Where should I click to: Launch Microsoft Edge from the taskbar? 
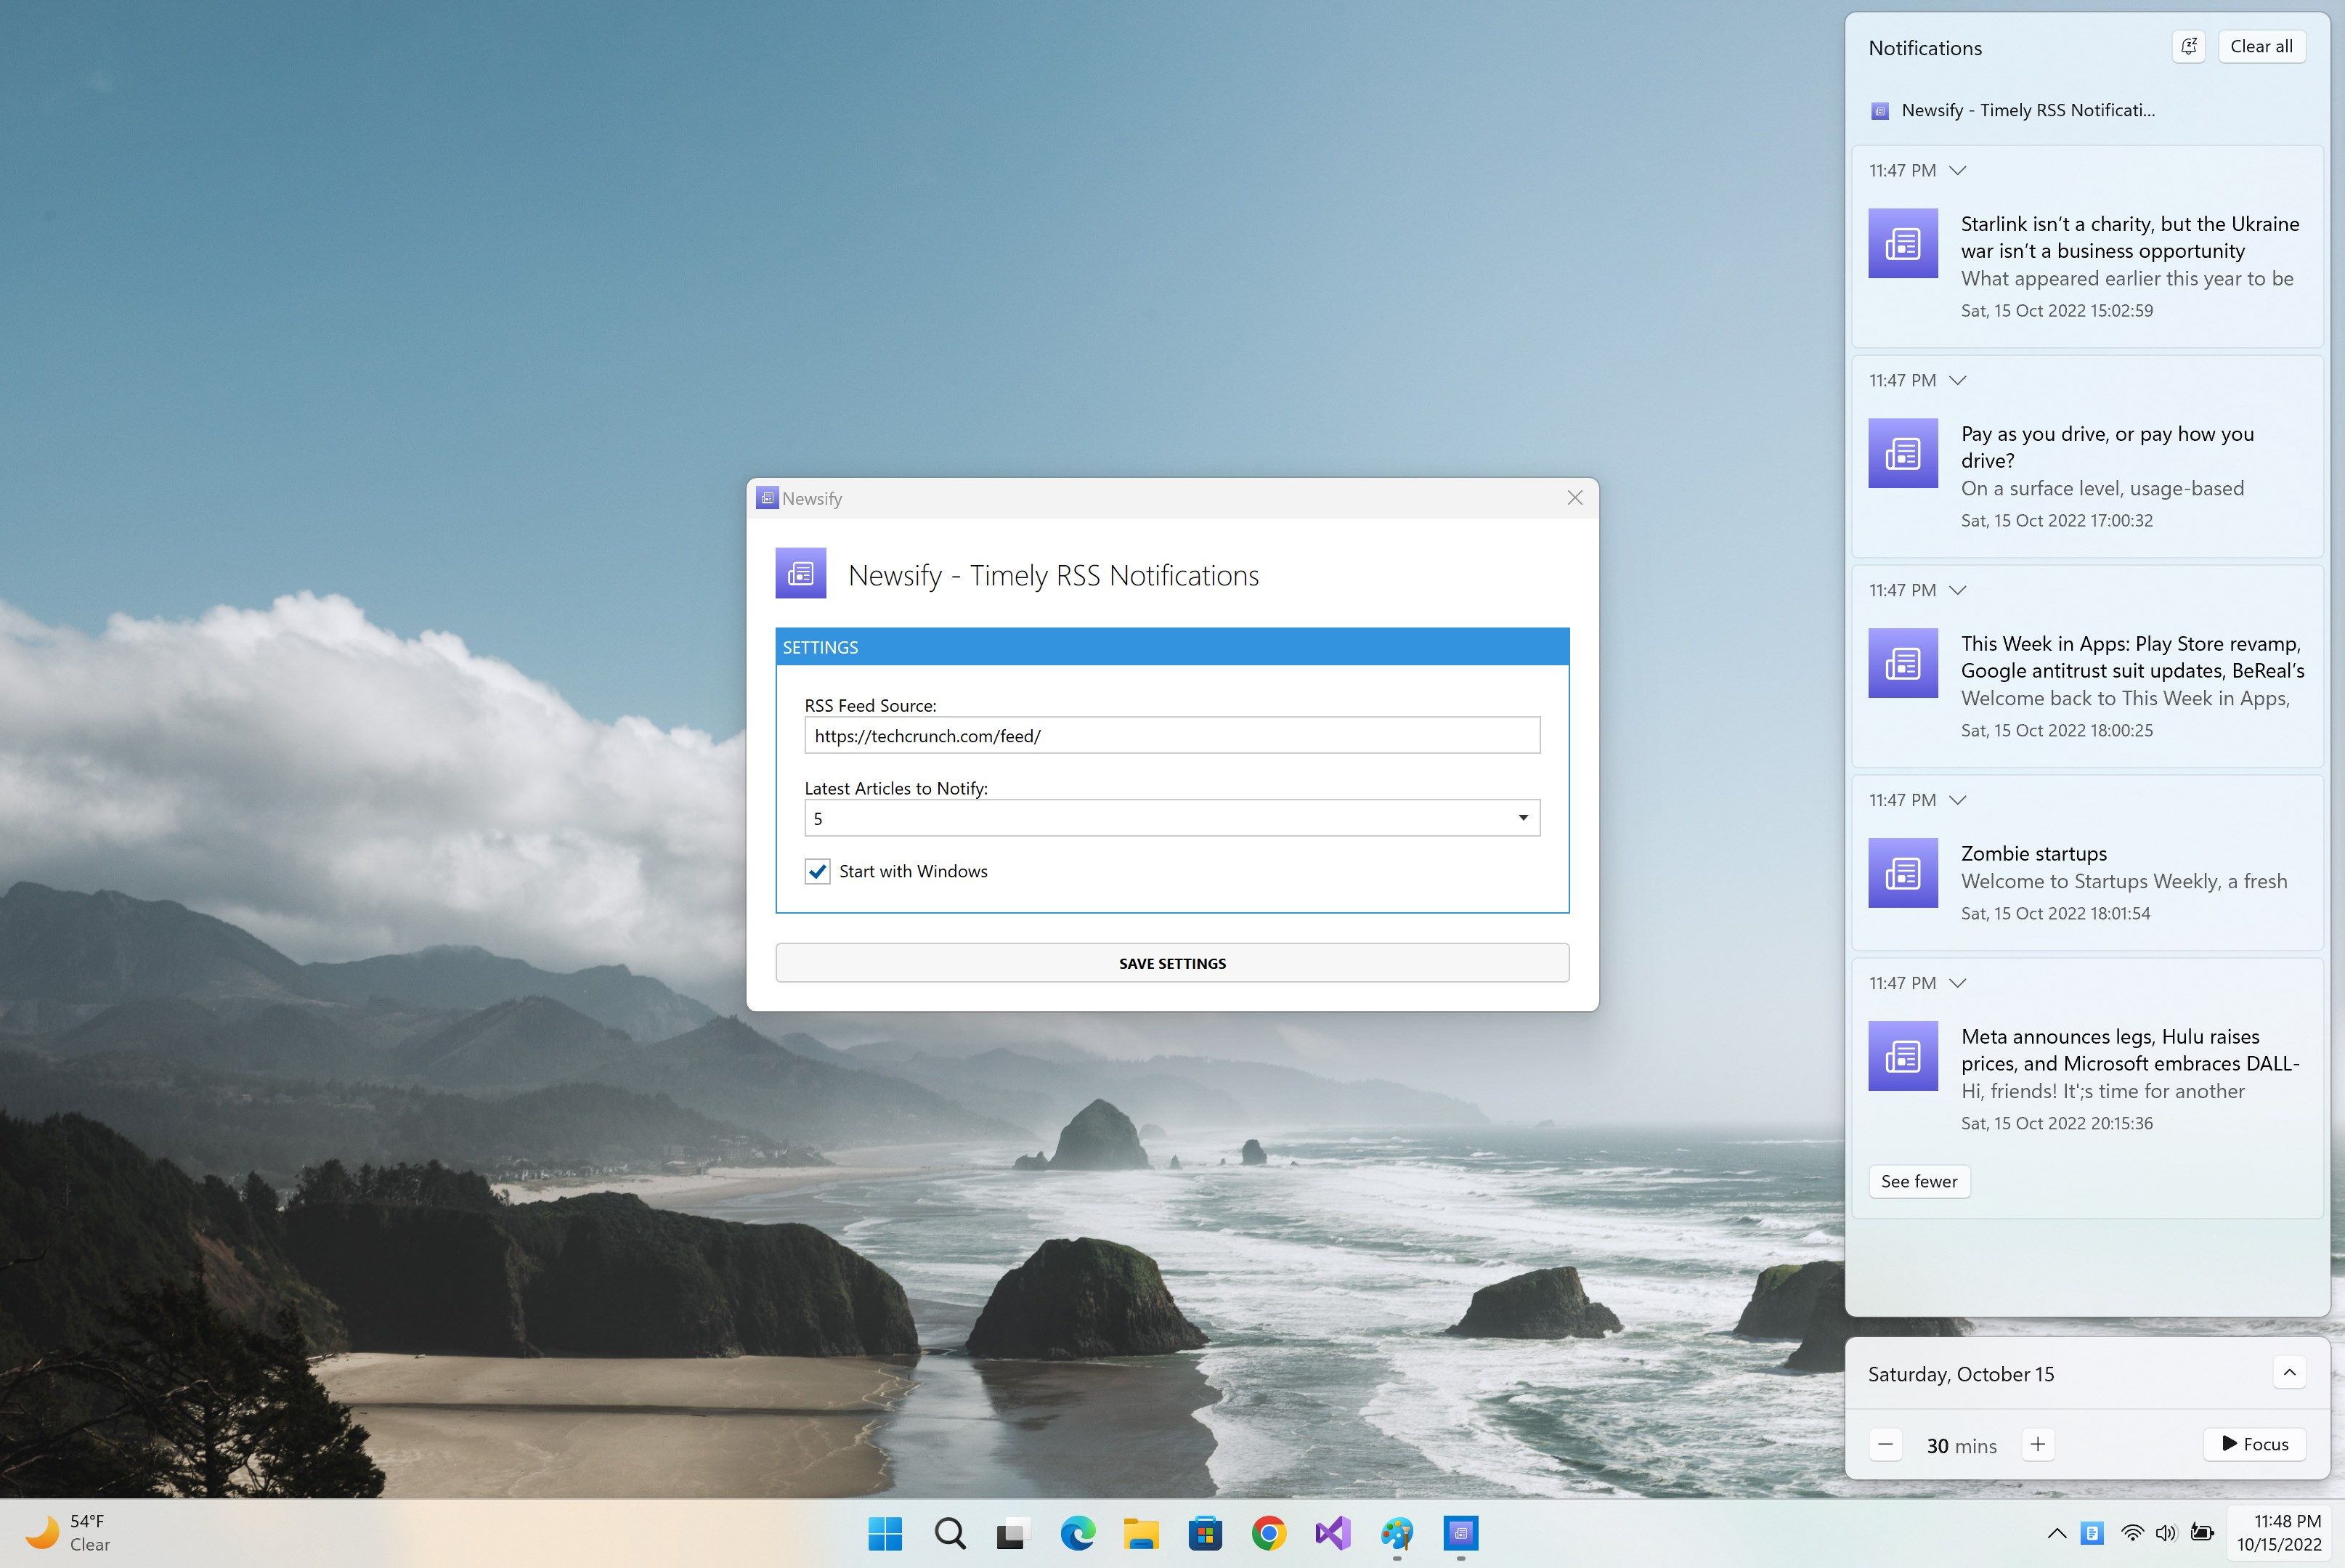[x=1077, y=1533]
